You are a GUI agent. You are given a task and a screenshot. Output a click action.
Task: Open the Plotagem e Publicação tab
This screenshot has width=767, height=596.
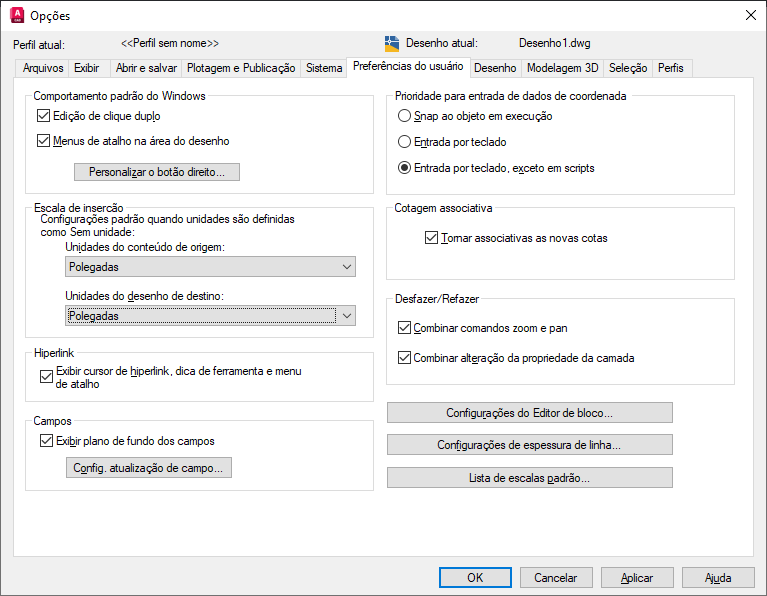coord(241,68)
